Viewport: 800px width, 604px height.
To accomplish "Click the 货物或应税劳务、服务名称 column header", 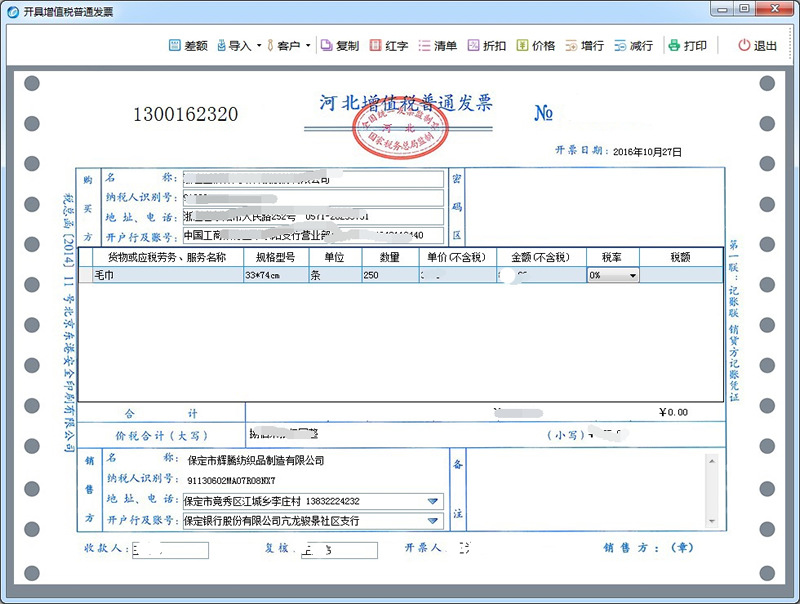I will (167, 257).
